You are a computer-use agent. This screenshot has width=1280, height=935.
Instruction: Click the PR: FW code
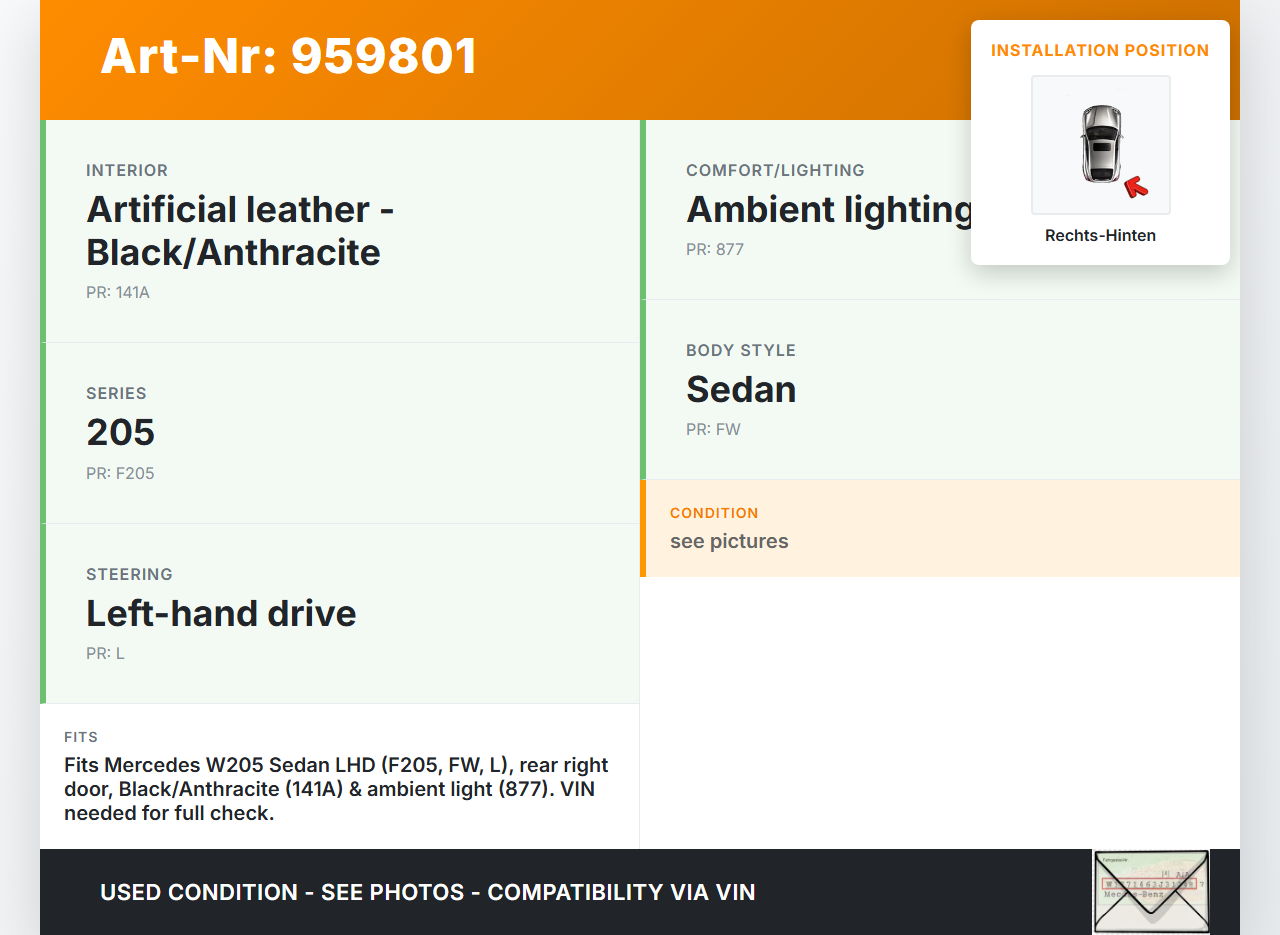coord(713,430)
